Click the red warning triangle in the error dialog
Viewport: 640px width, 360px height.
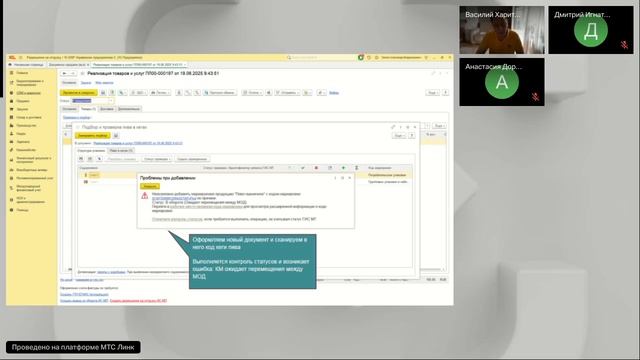(x=145, y=196)
